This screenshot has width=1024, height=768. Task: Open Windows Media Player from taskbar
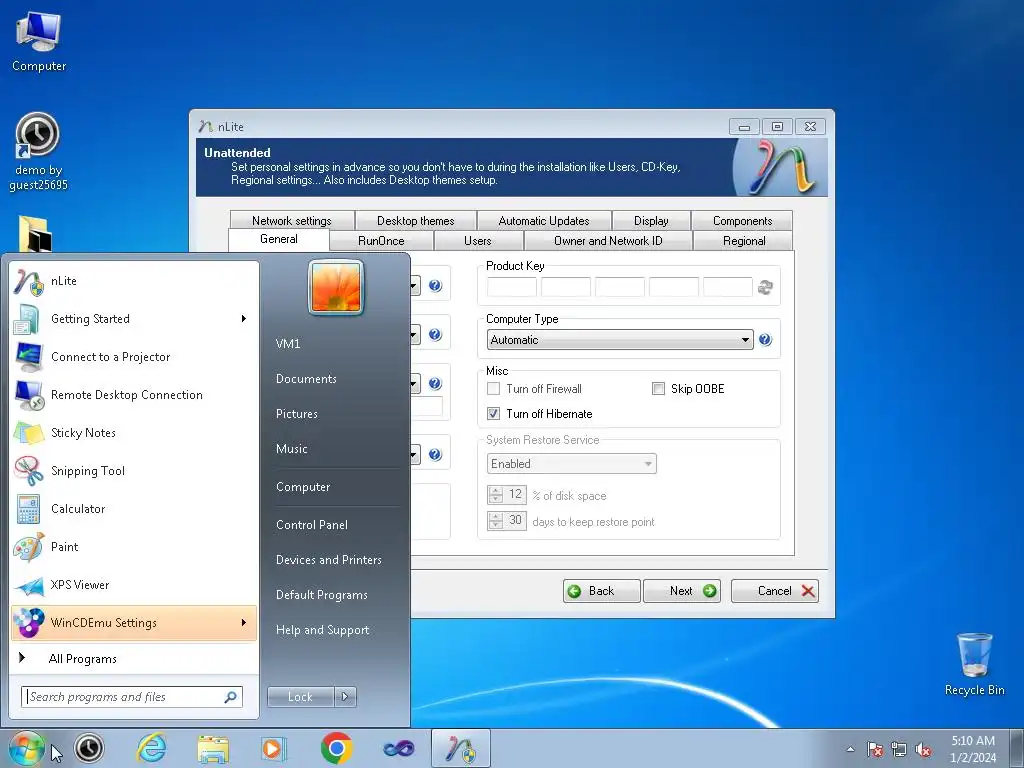tap(274, 748)
